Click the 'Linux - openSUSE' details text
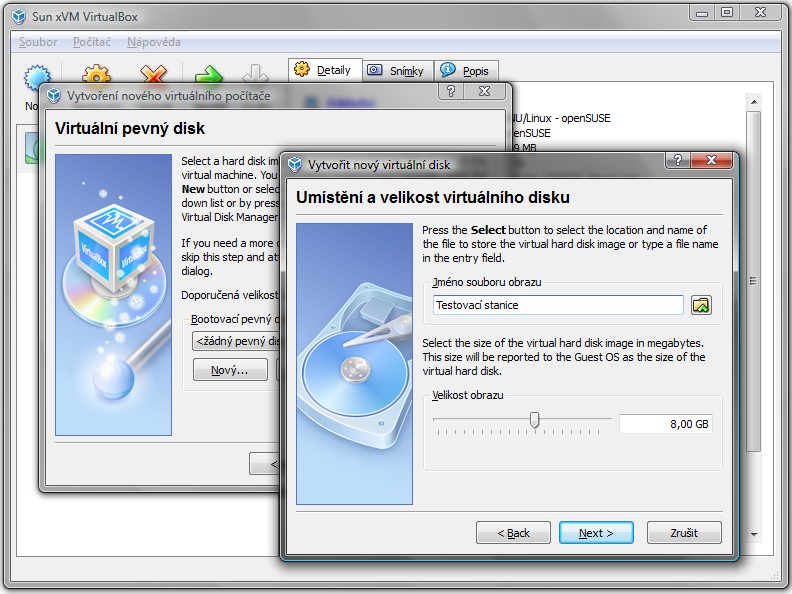 coord(561,118)
